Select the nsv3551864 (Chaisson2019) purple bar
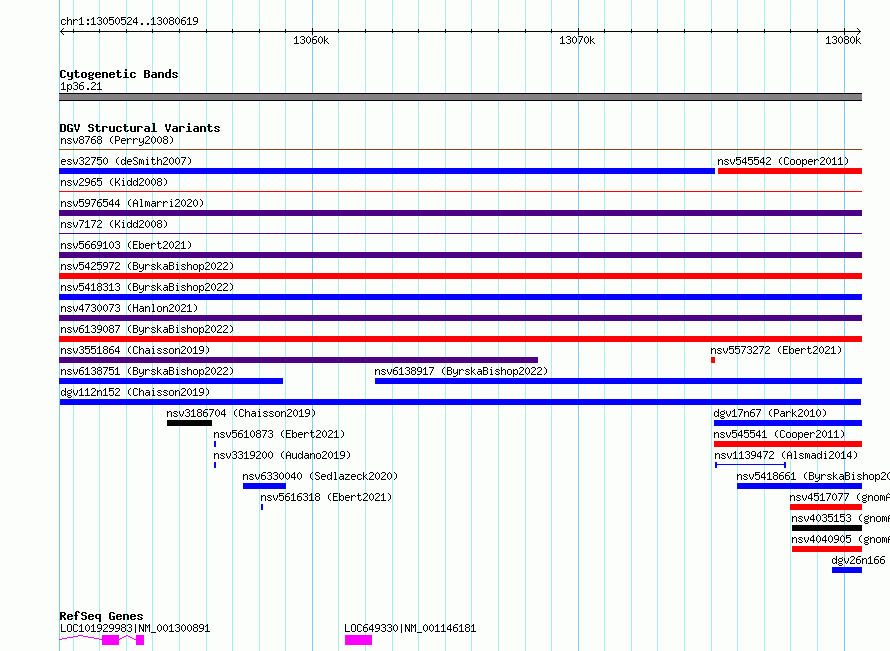This screenshot has width=890, height=651. click(x=299, y=360)
